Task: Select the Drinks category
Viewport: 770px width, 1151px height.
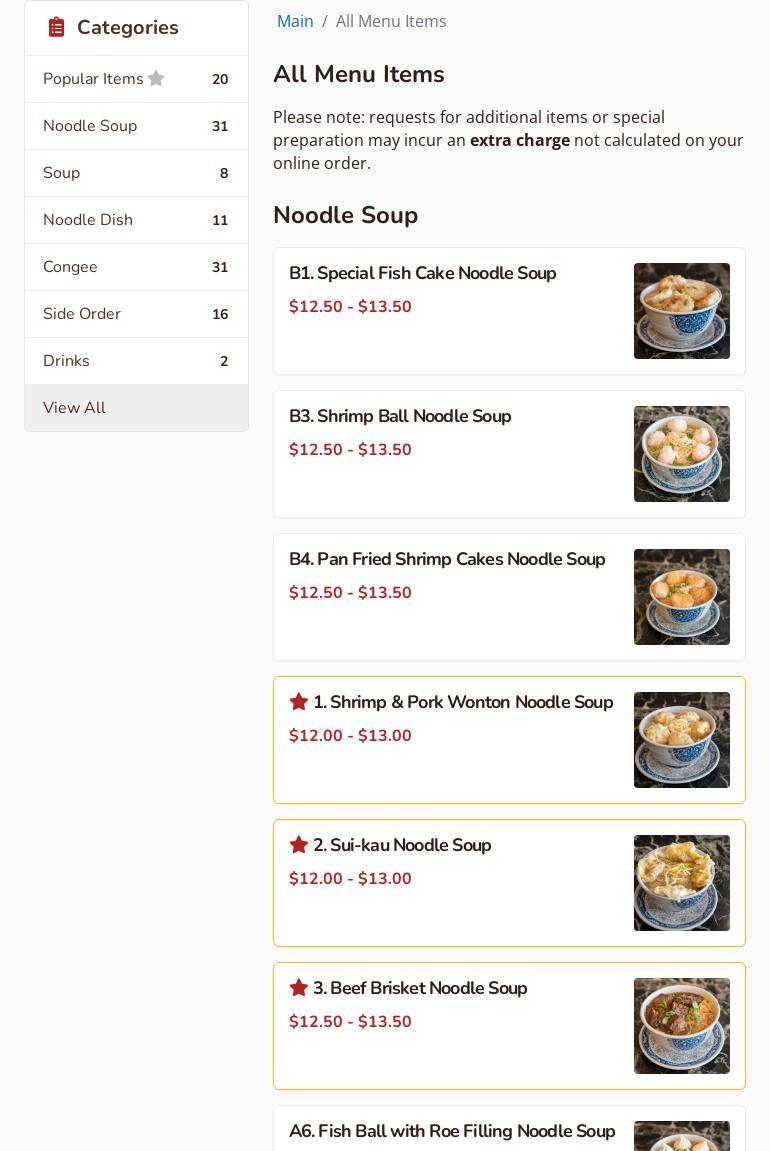Action: (x=66, y=361)
